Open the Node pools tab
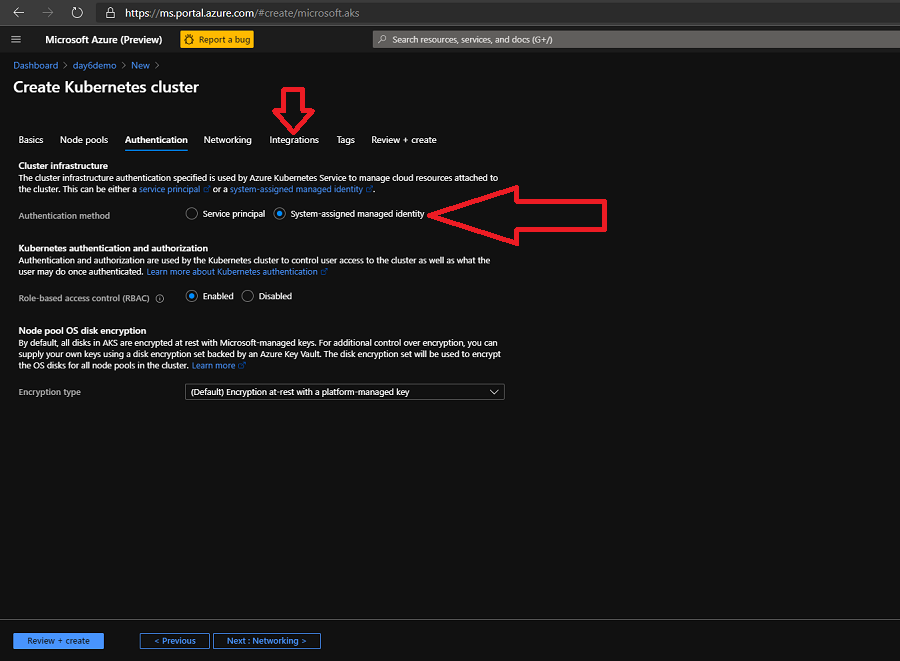 point(84,140)
